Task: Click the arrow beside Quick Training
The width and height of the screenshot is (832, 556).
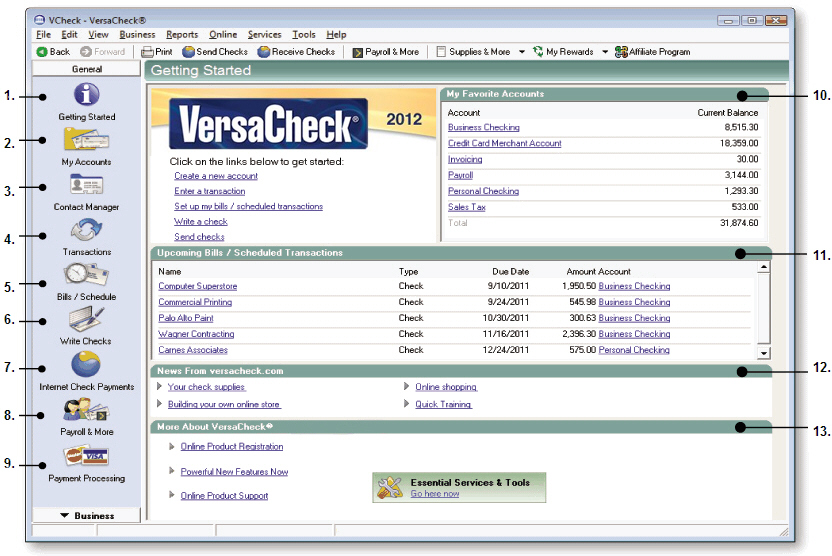Action: click(406, 404)
